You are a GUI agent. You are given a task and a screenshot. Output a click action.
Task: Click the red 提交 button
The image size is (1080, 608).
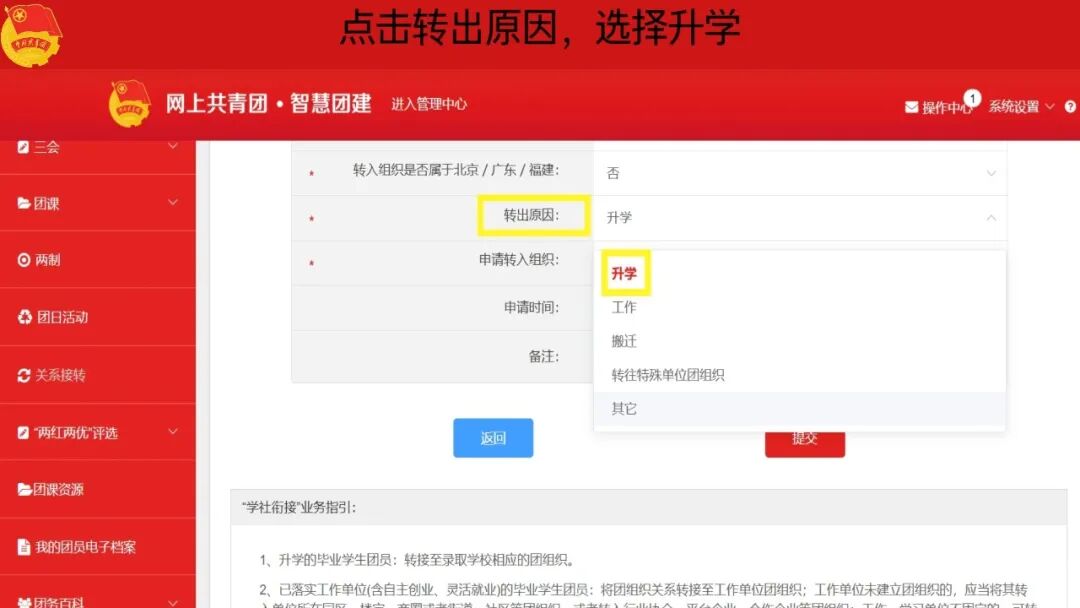pos(804,443)
